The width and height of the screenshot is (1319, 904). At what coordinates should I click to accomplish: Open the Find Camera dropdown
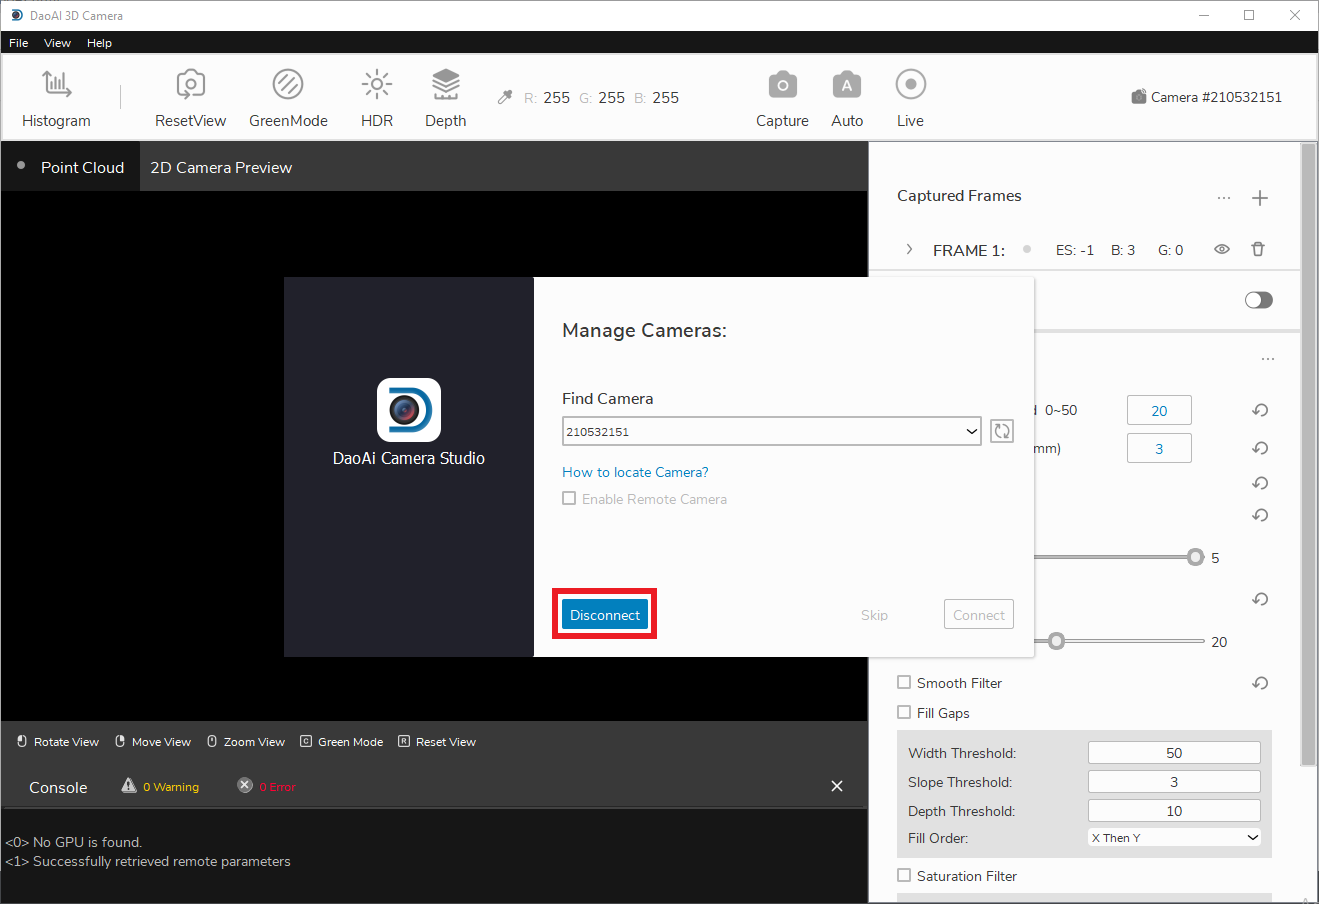771,432
